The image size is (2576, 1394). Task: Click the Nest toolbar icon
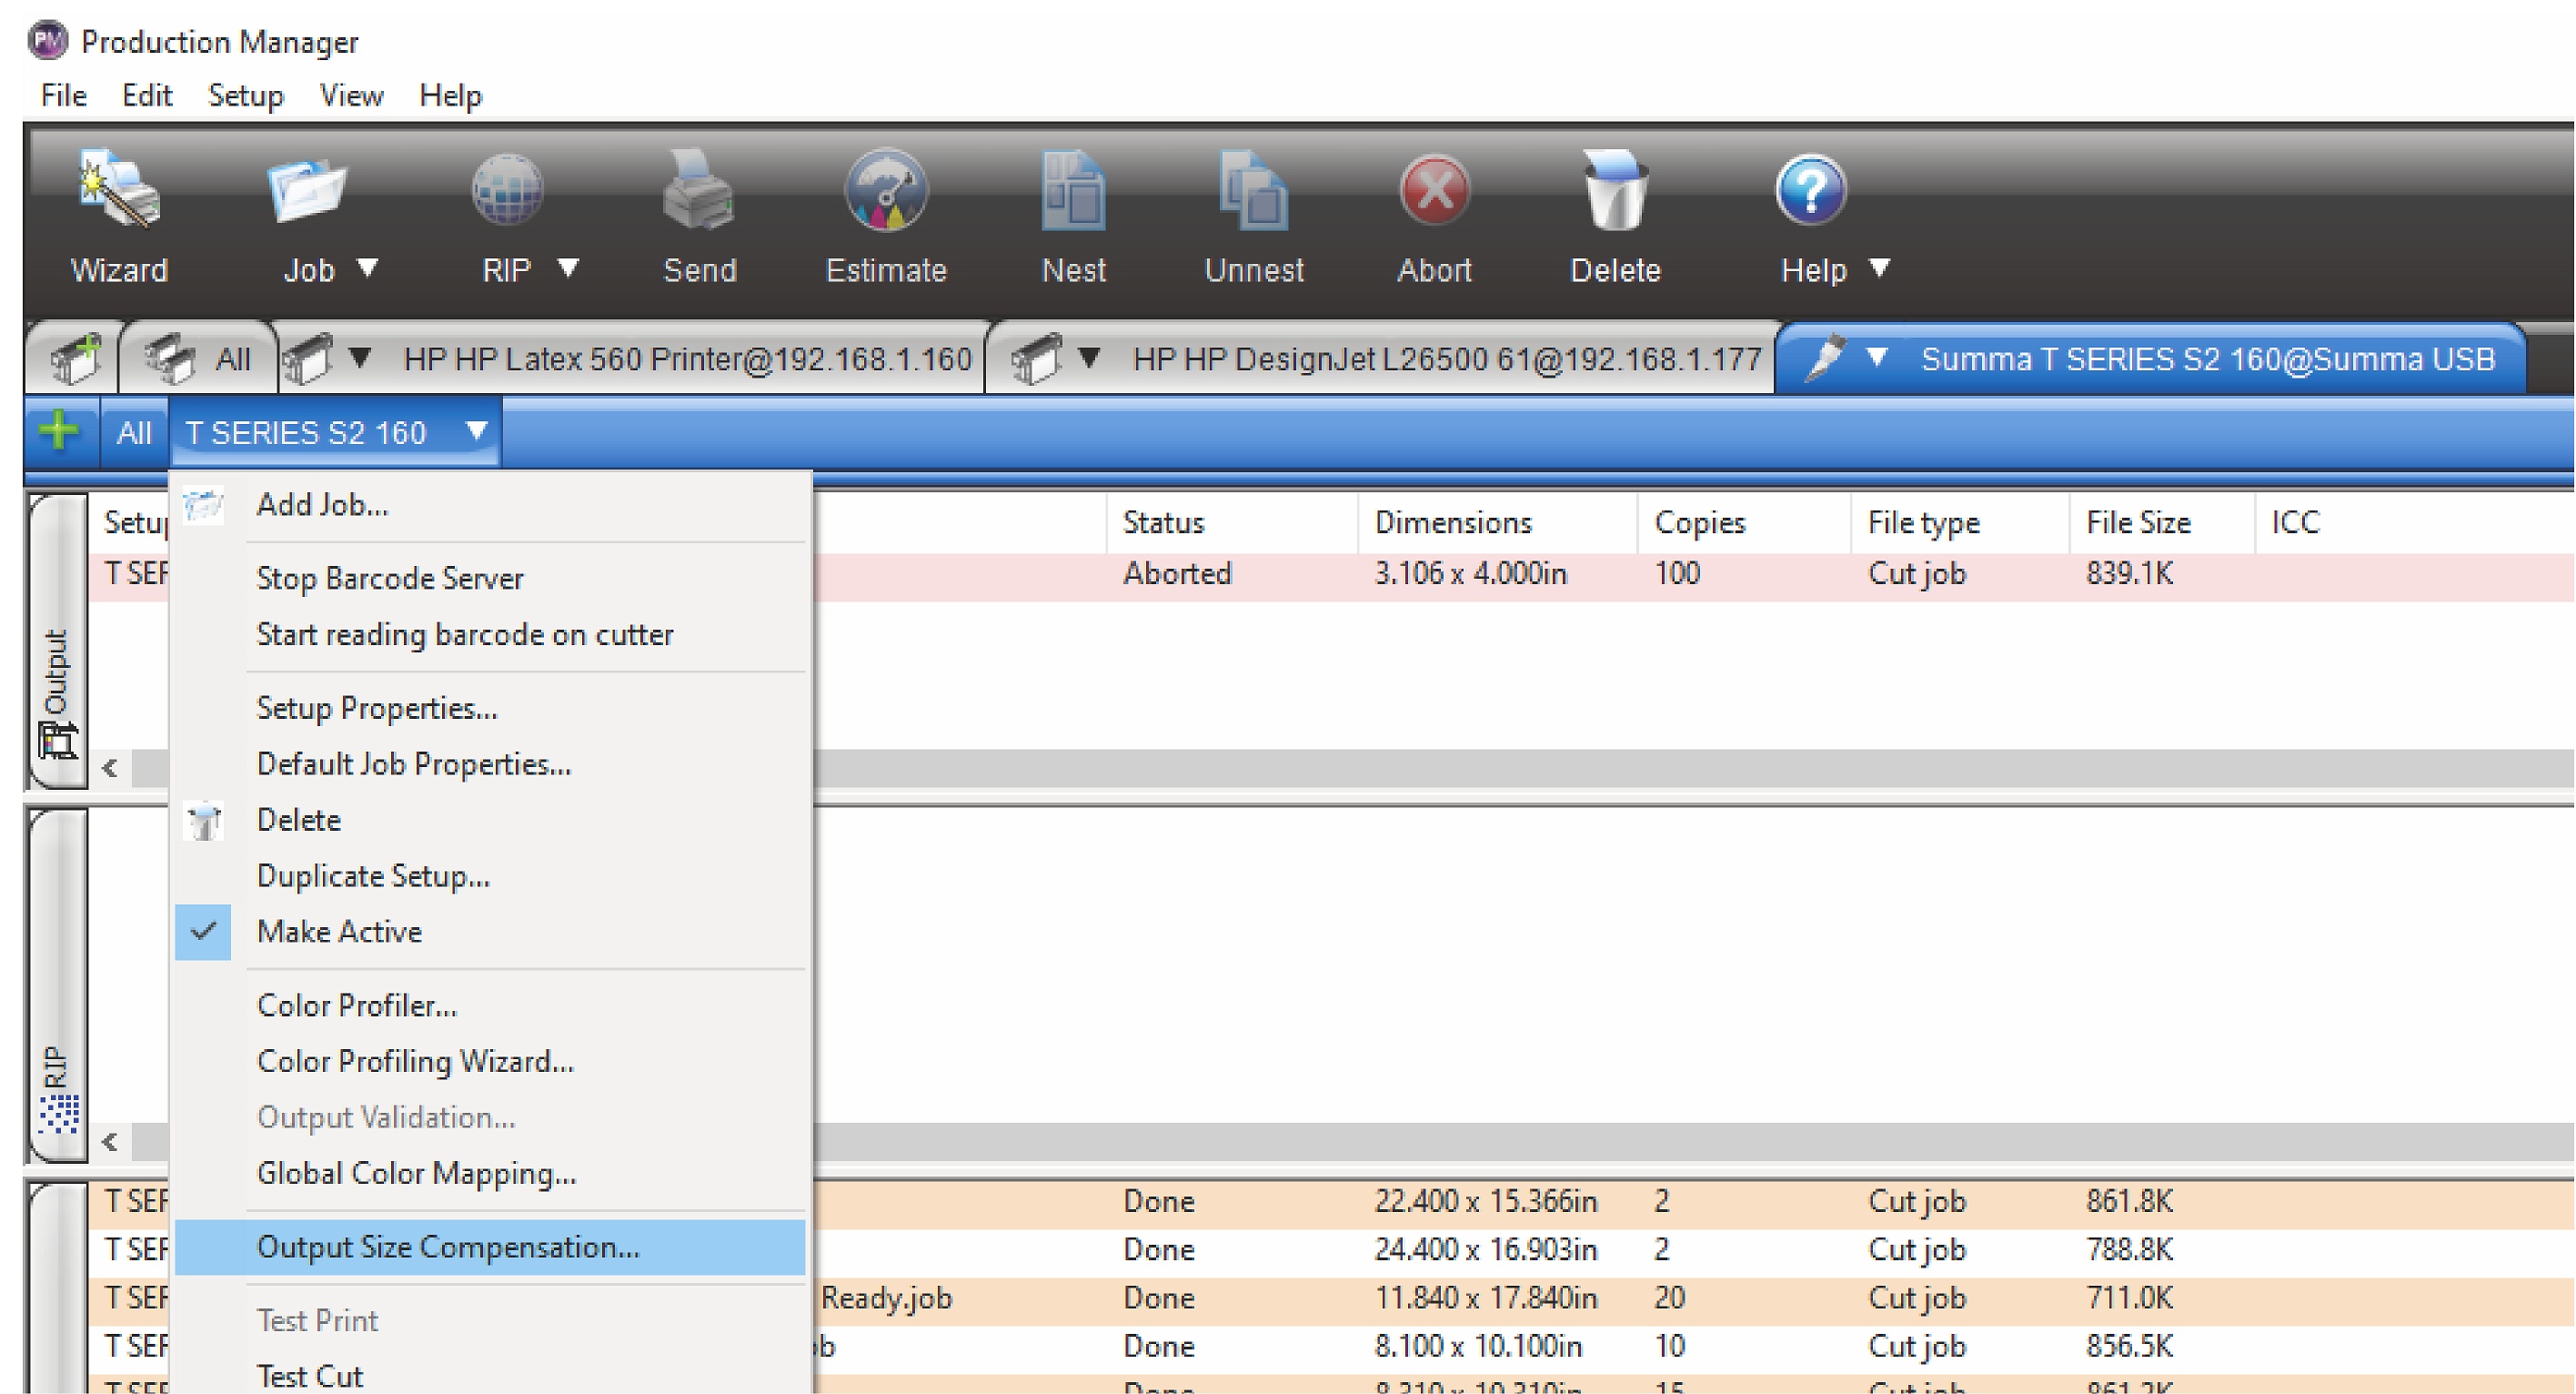(x=1073, y=191)
